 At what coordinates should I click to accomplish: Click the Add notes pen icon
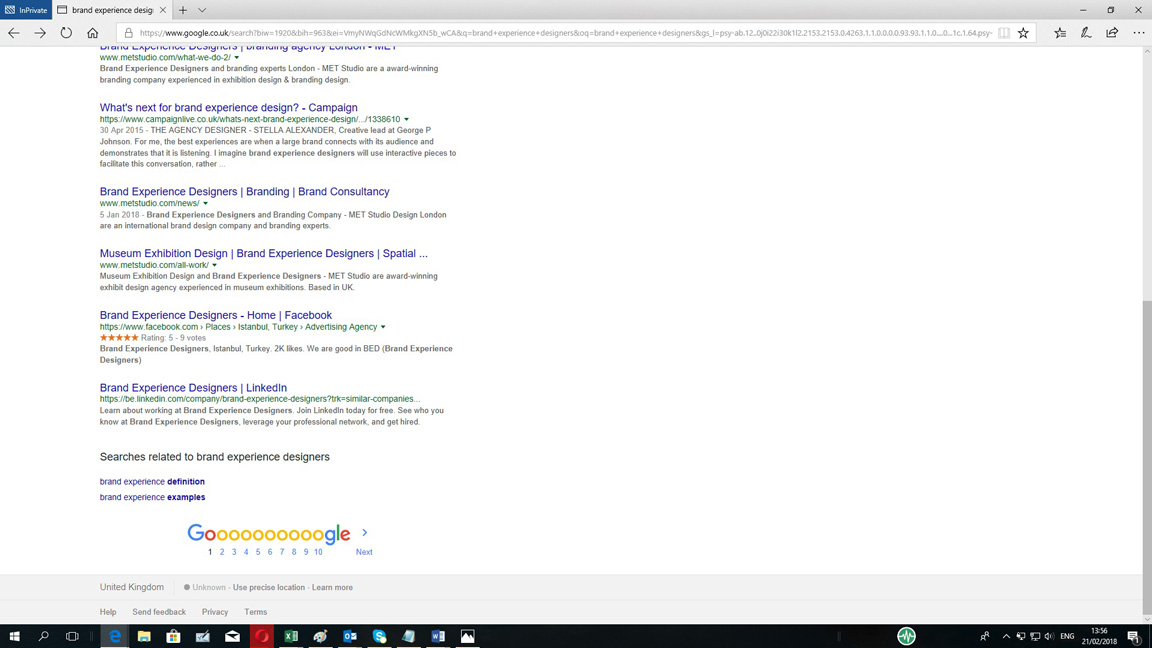click(x=1086, y=33)
